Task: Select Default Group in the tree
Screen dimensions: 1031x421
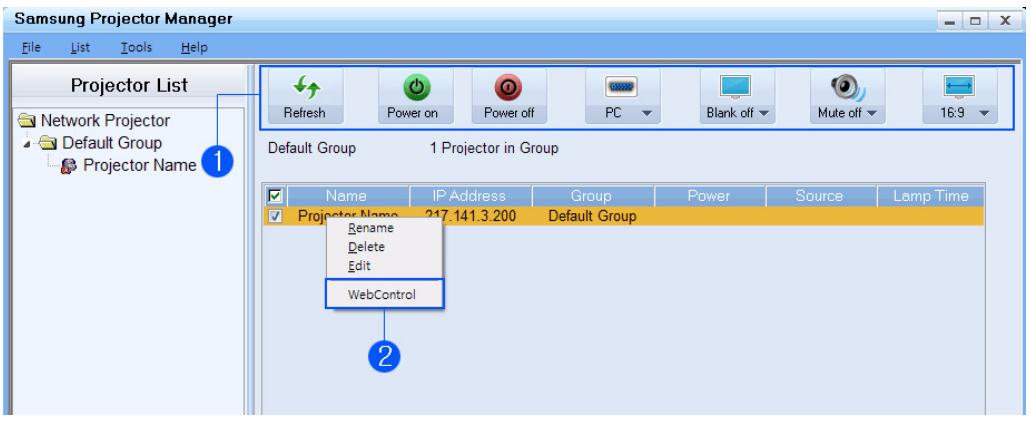Action: (112, 143)
